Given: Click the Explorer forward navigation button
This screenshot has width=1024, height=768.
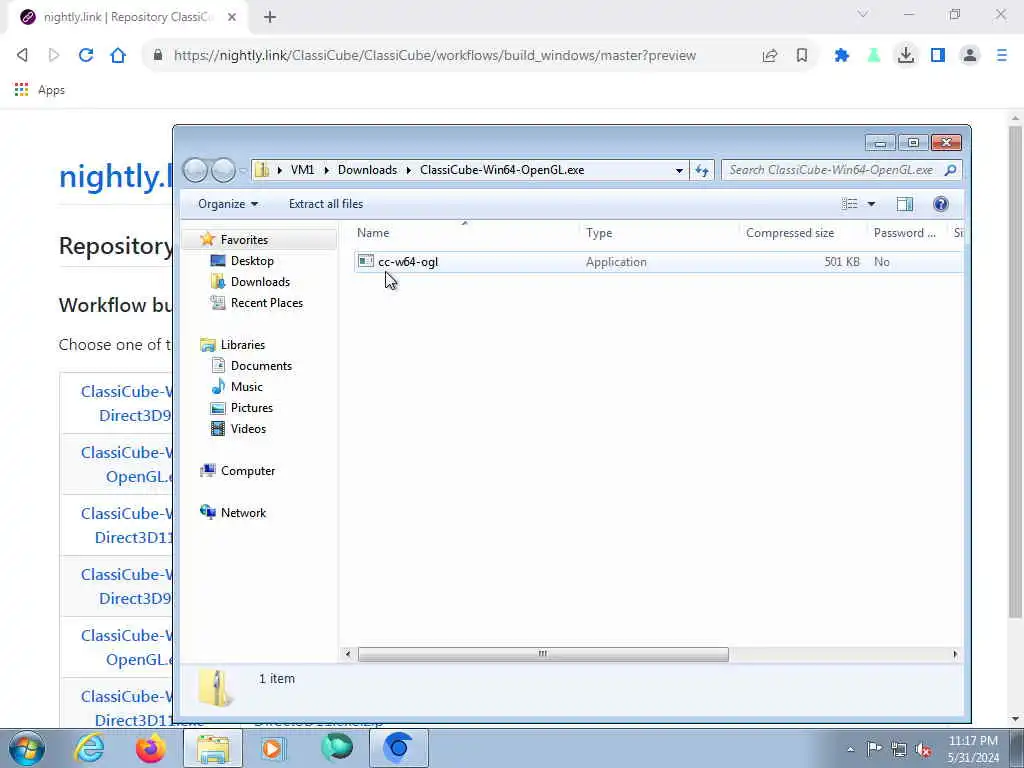Looking at the screenshot, I should pyautogui.click(x=223, y=170).
